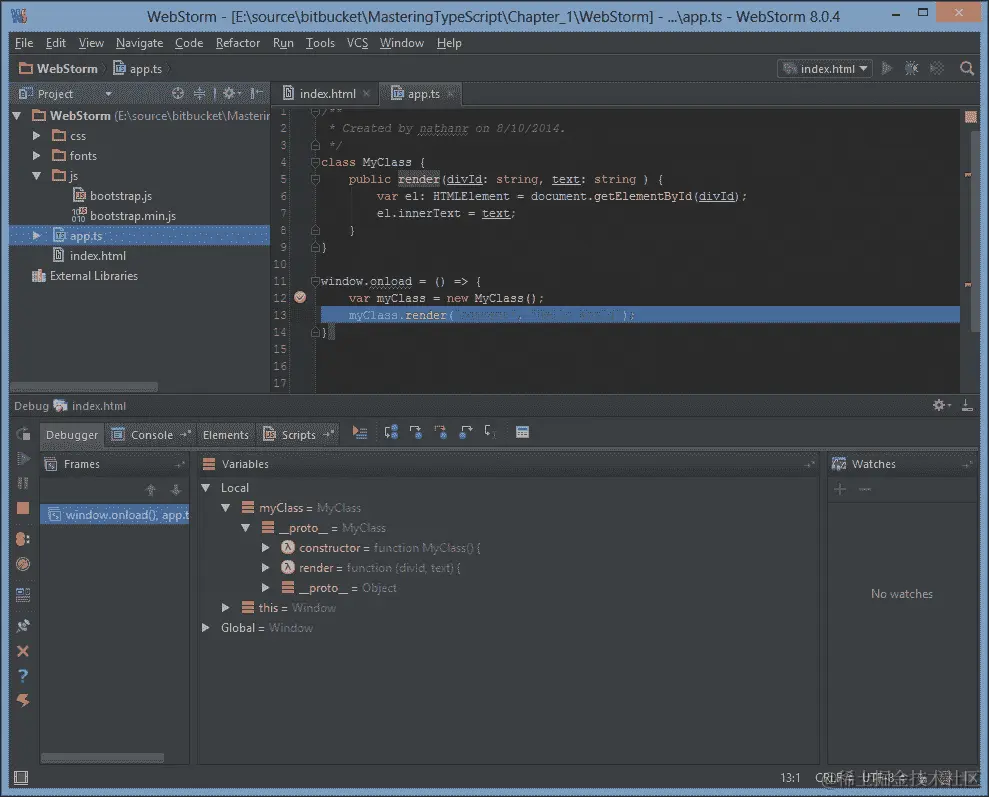Open the View Breakpoints icon
The height and width of the screenshot is (797, 989).
click(23, 539)
